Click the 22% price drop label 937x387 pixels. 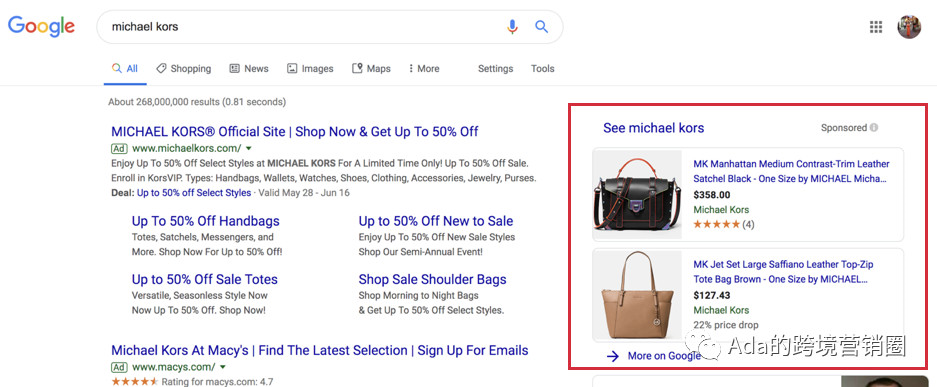pos(726,325)
